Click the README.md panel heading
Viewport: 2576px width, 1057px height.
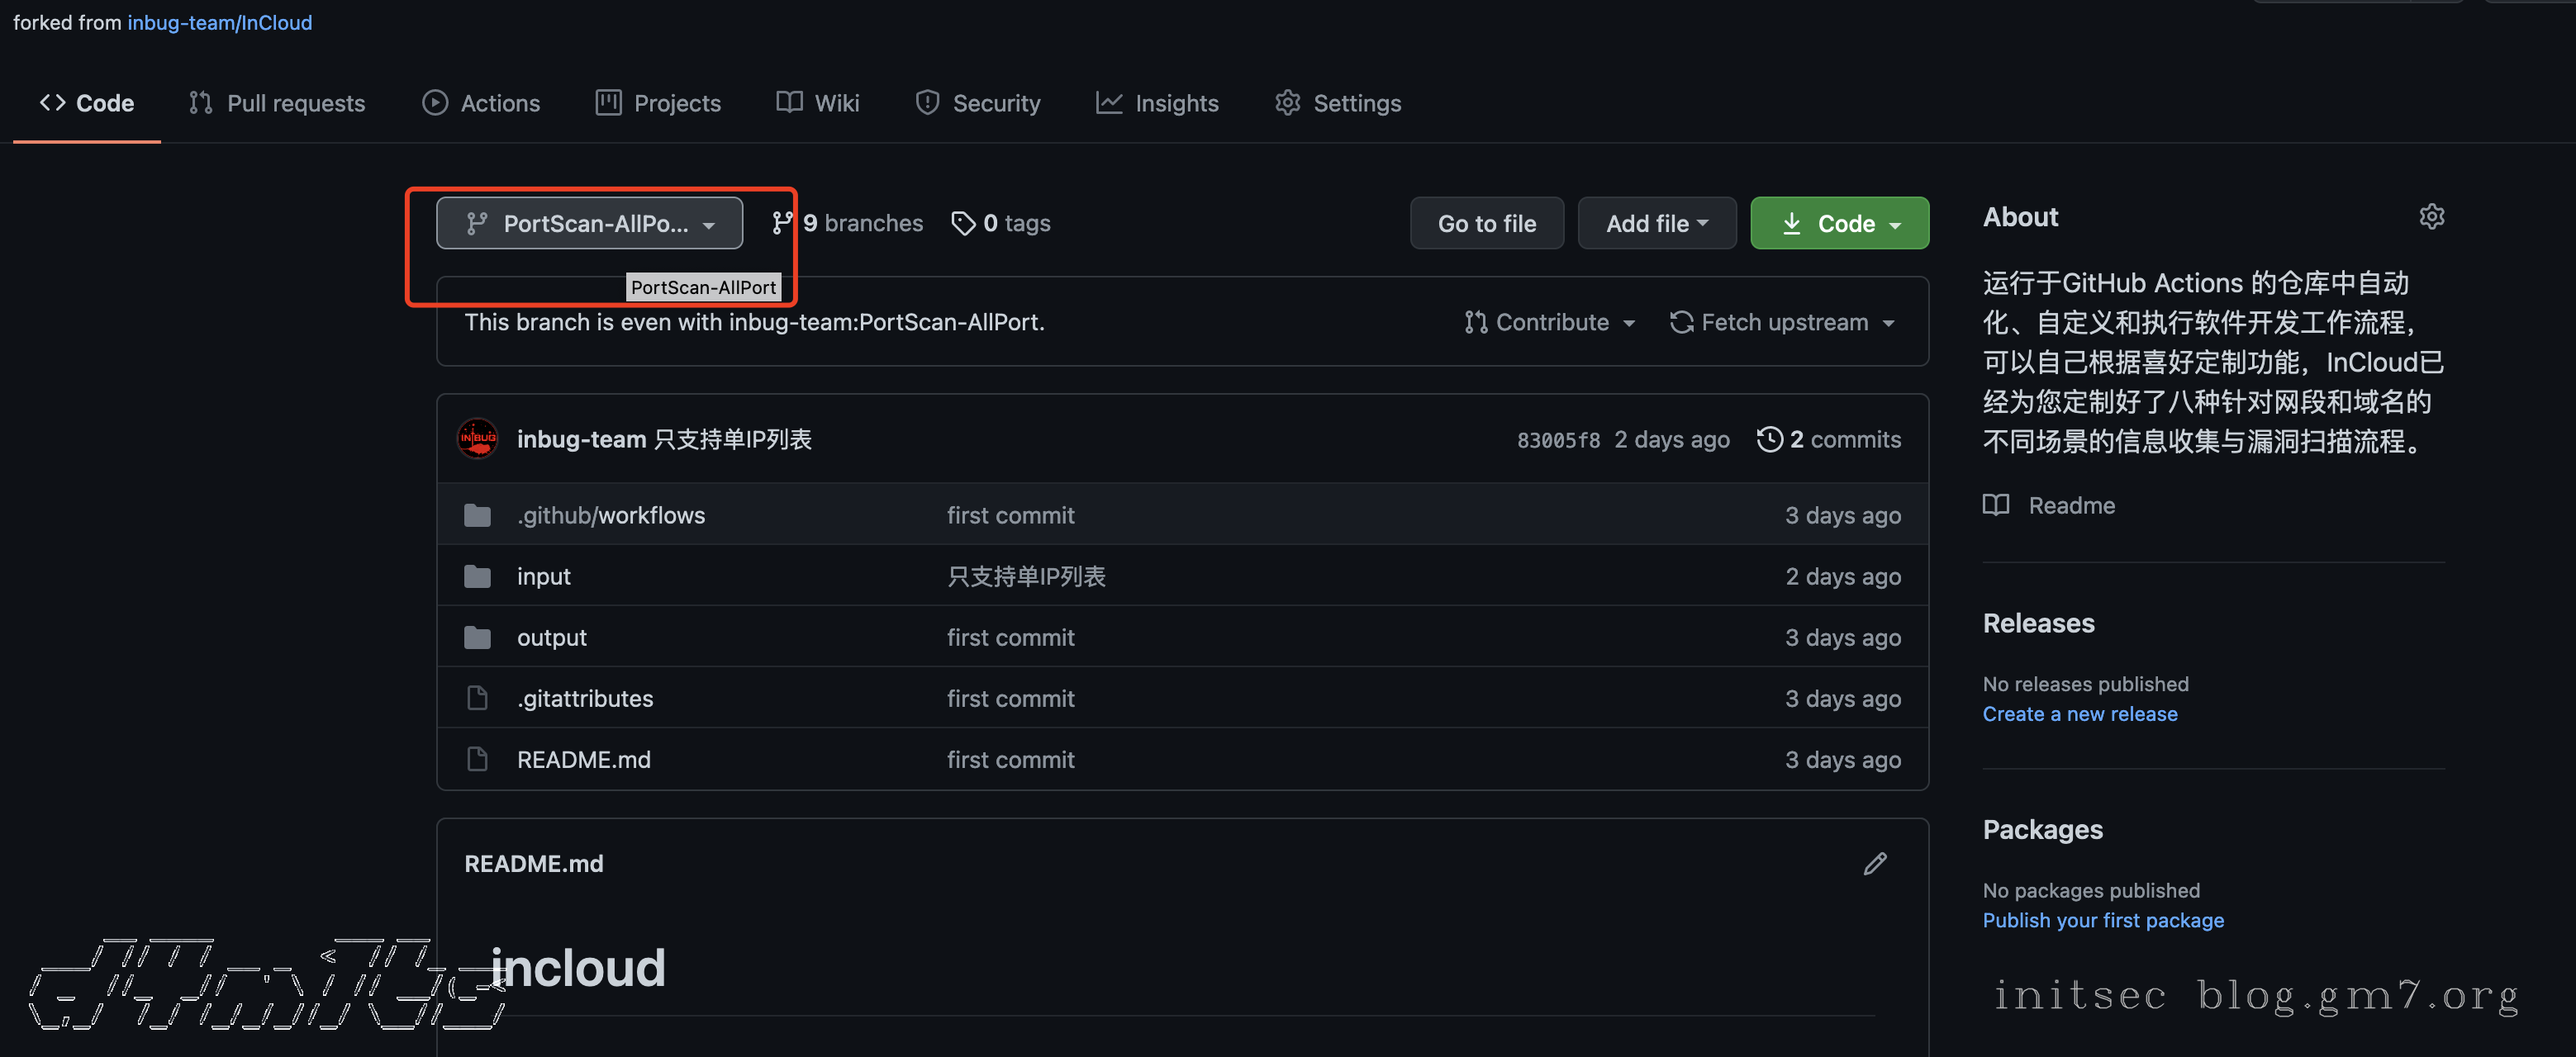click(534, 864)
